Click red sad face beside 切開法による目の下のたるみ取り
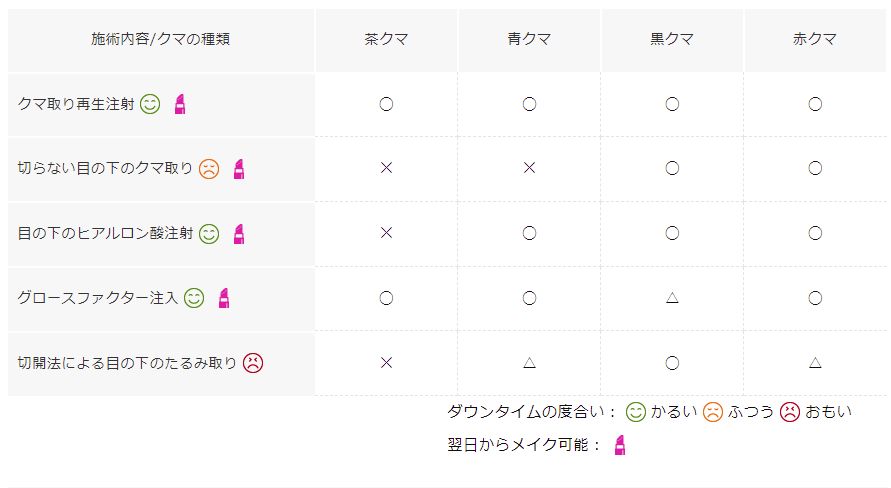The height and width of the screenshot is (488, 891). tap(253, 363)
